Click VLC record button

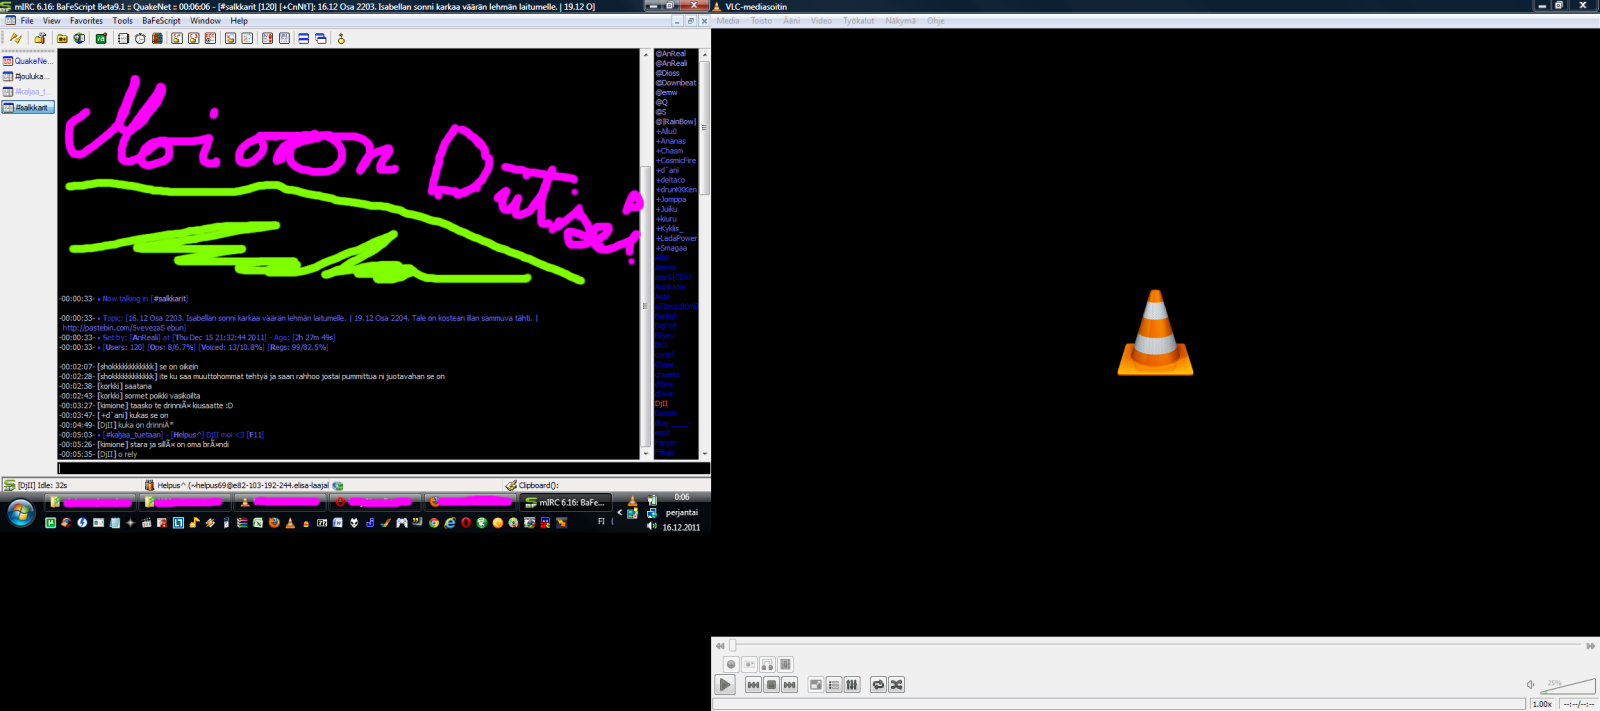[731, 665]
